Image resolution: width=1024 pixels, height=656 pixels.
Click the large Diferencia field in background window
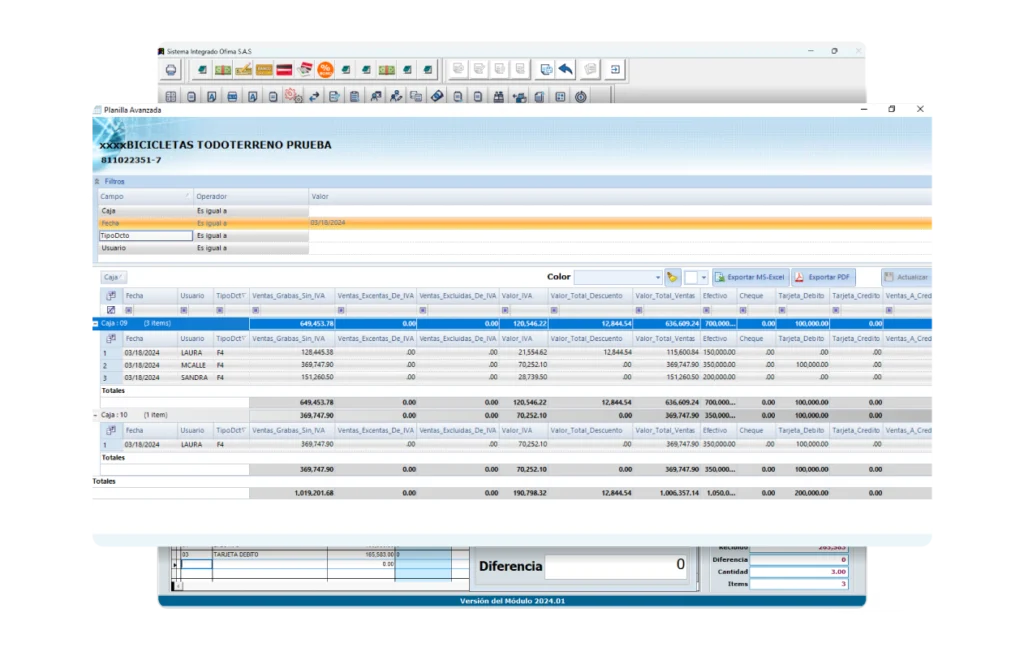(x=617, y=566)
